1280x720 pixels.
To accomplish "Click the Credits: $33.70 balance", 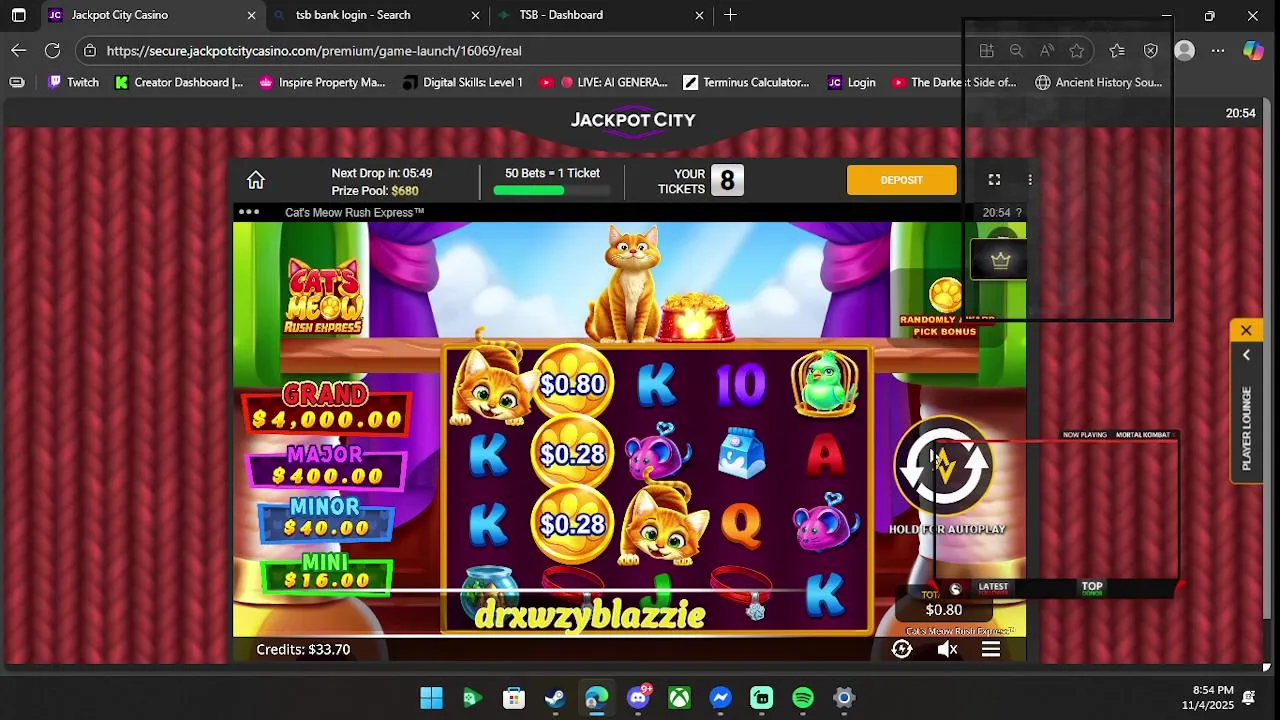I will click(x=303, y=650).
